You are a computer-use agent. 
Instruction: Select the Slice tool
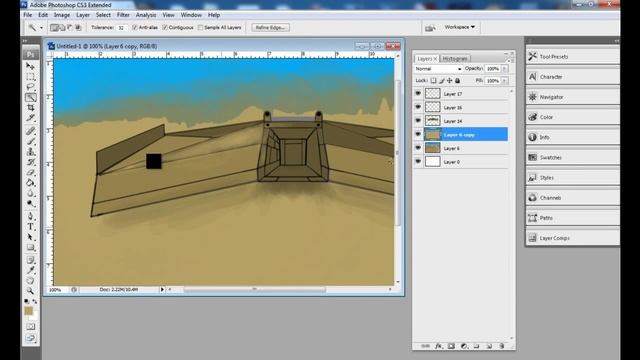coord(30,118)
